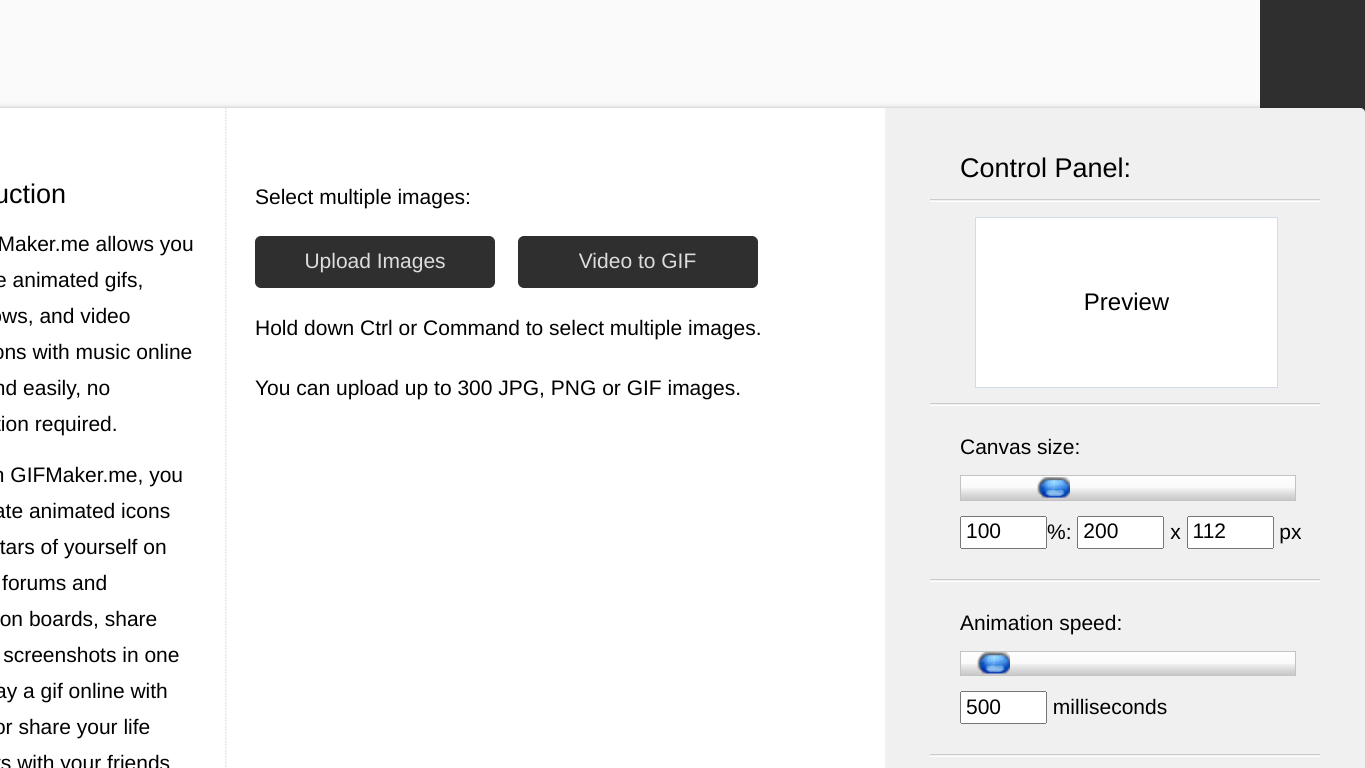Click the "px" unit label after height field
Image resolution: width=1365 pixels, height=768 pixels.
1291,532
